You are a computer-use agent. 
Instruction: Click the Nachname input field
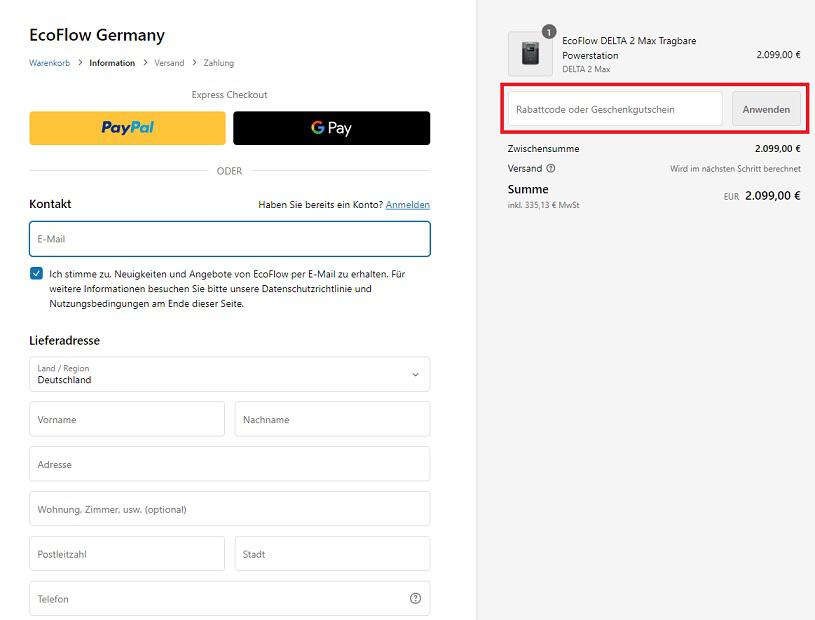(x=332, y=419)
